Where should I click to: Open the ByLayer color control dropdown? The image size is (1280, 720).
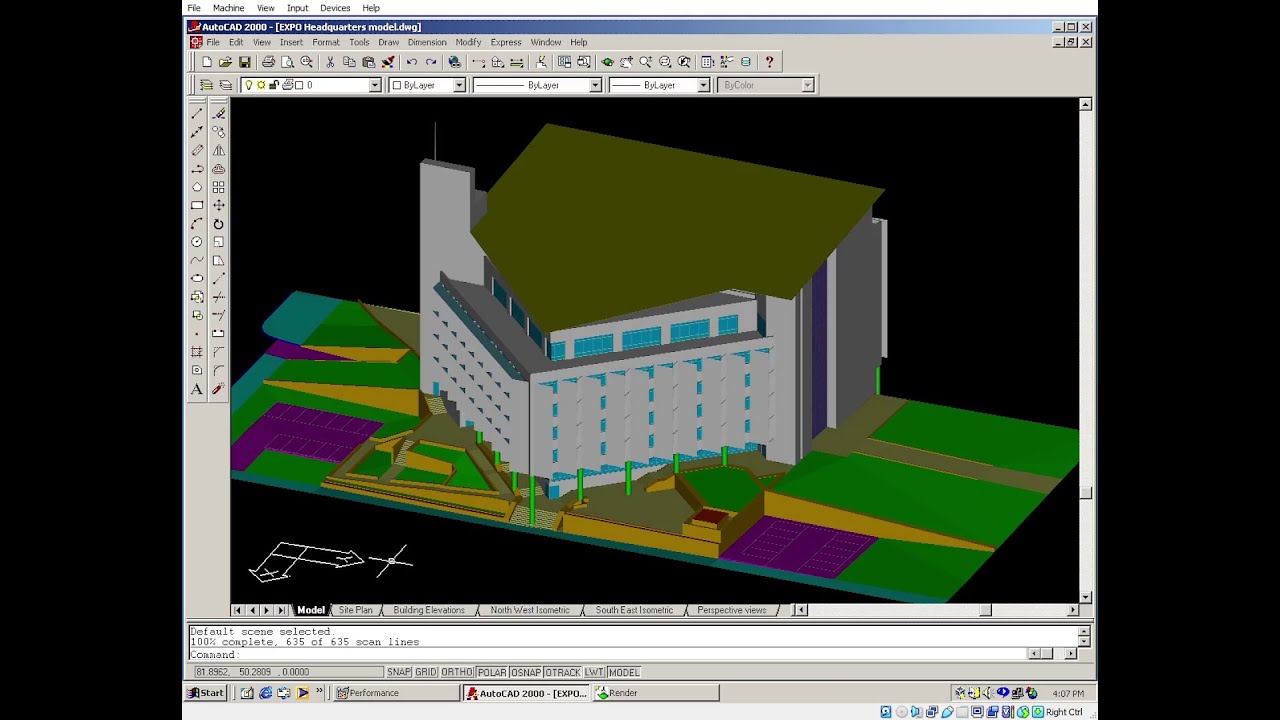[x=459, y=86]
